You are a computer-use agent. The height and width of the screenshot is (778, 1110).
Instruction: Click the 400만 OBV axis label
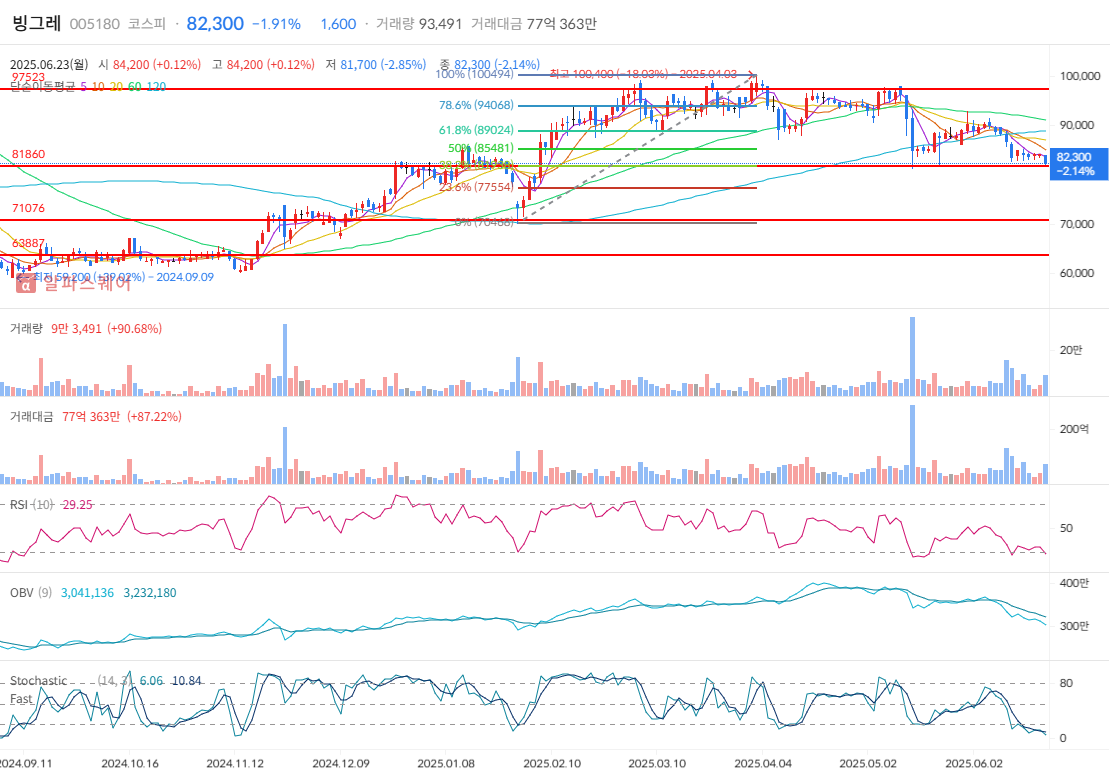pyautogui.click(x=1074, y=583)
